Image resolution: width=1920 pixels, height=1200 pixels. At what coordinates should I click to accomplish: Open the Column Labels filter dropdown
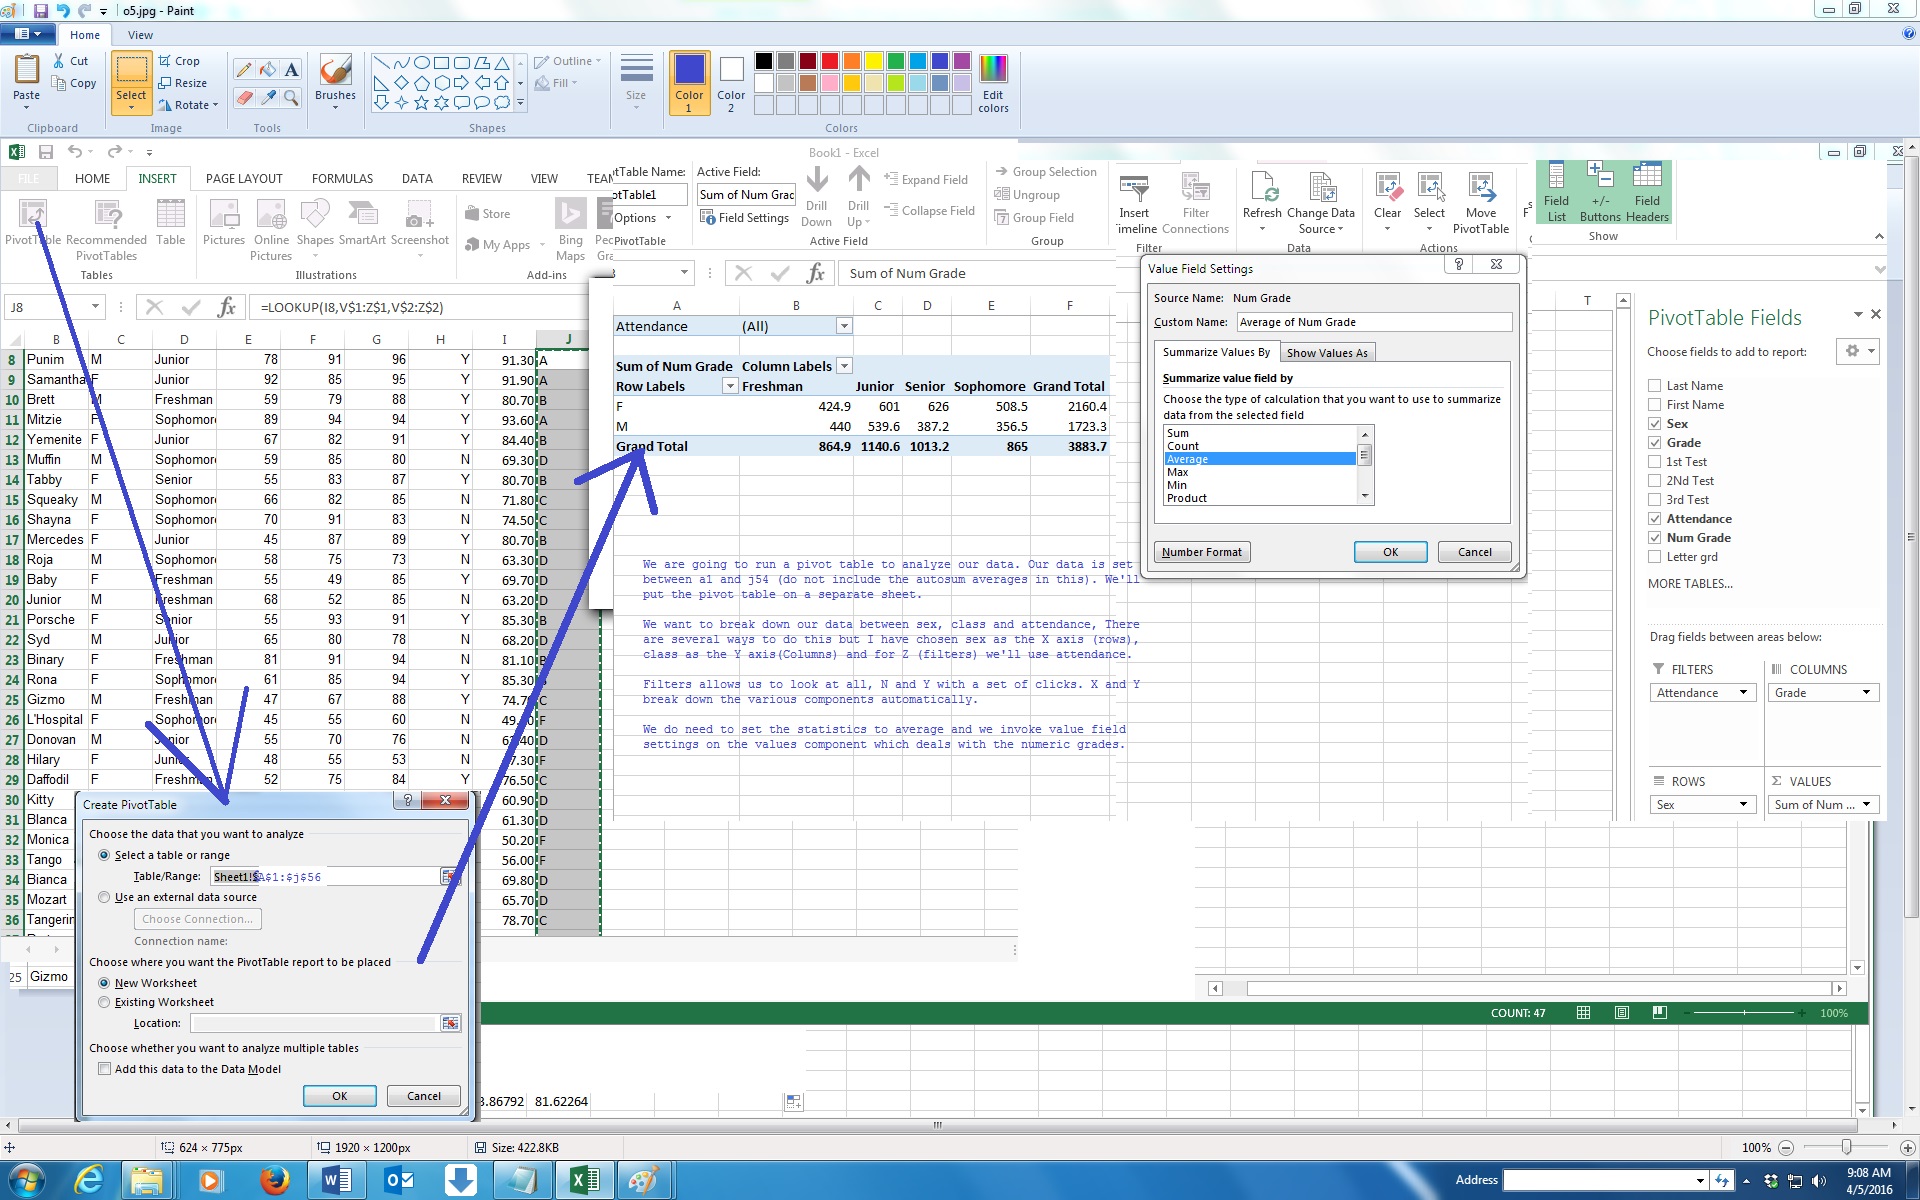point(844,367)
